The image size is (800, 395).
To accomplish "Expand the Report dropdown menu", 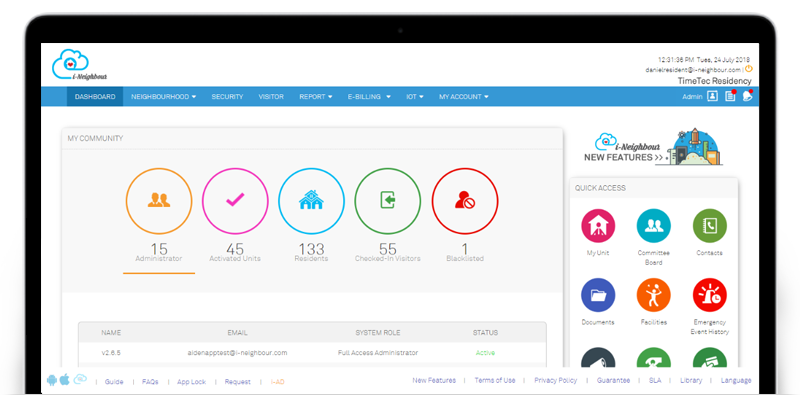I will 316,96.
